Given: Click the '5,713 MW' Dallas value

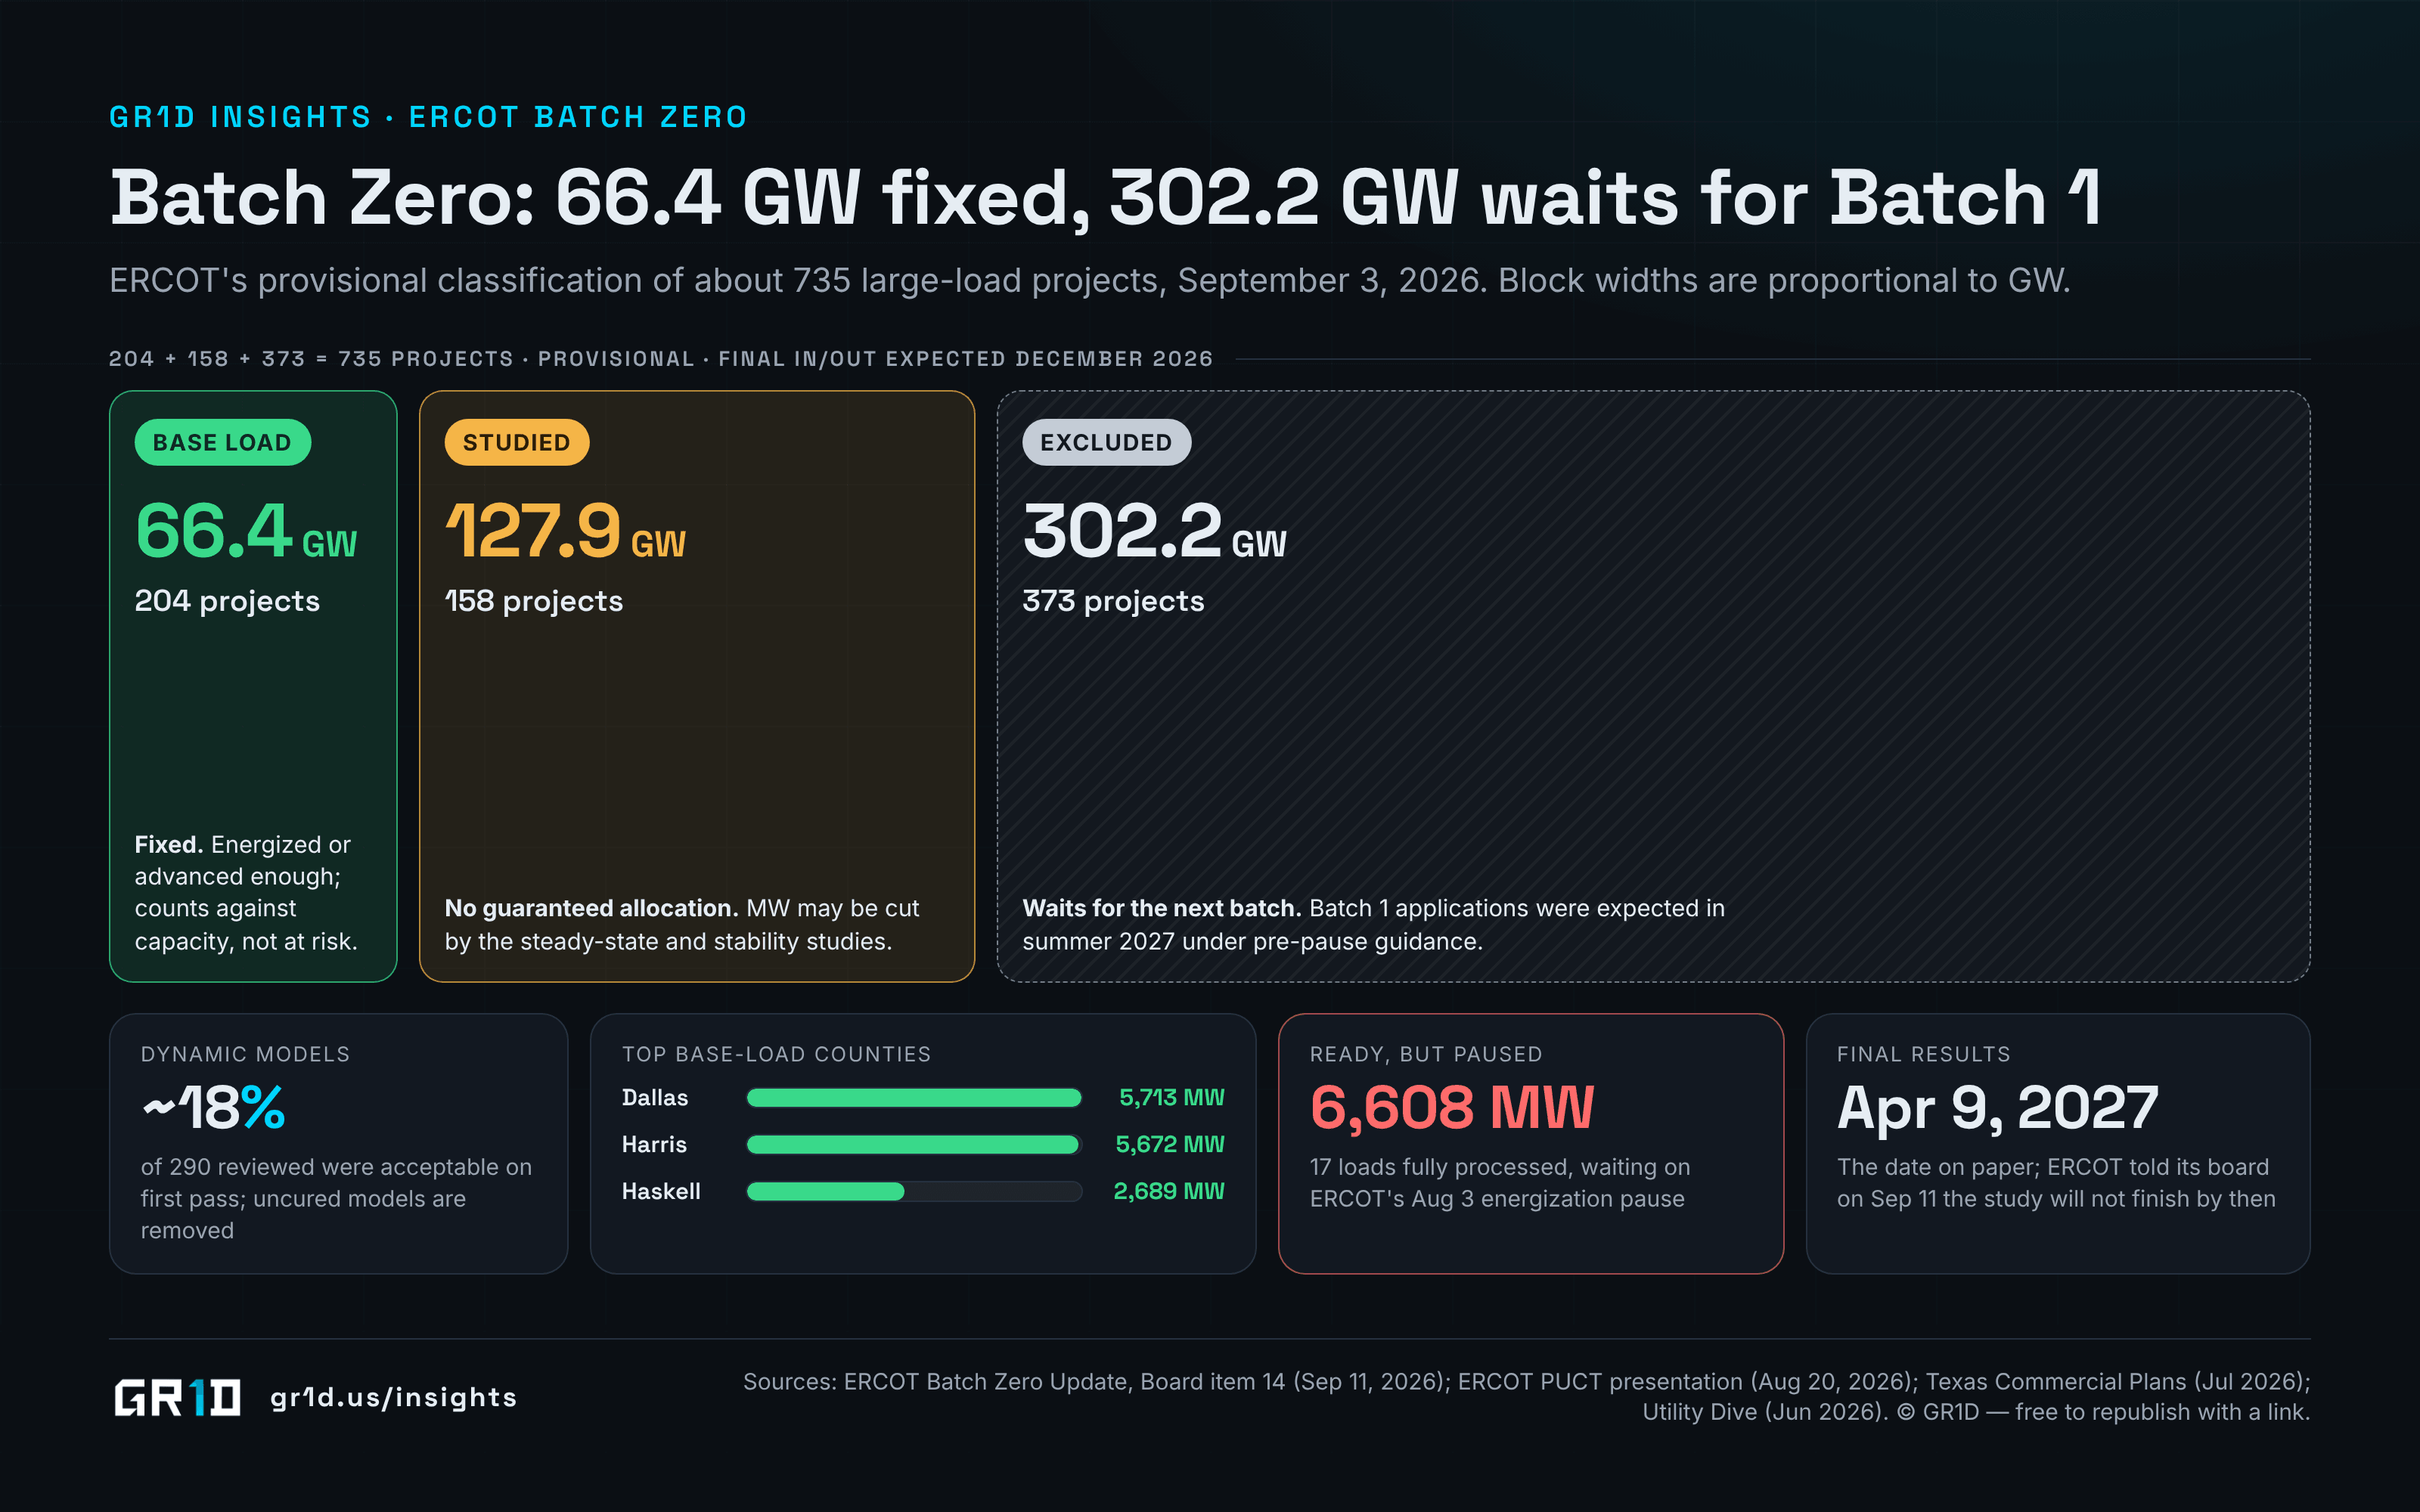Looking at the screenshot, I should (1171, 1098).
